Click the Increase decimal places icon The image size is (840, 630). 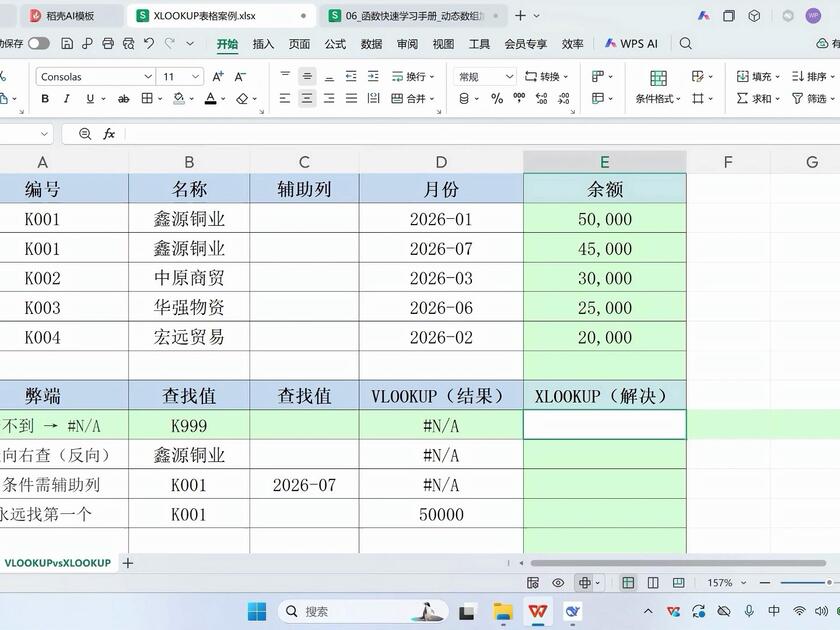pos(542,98)
